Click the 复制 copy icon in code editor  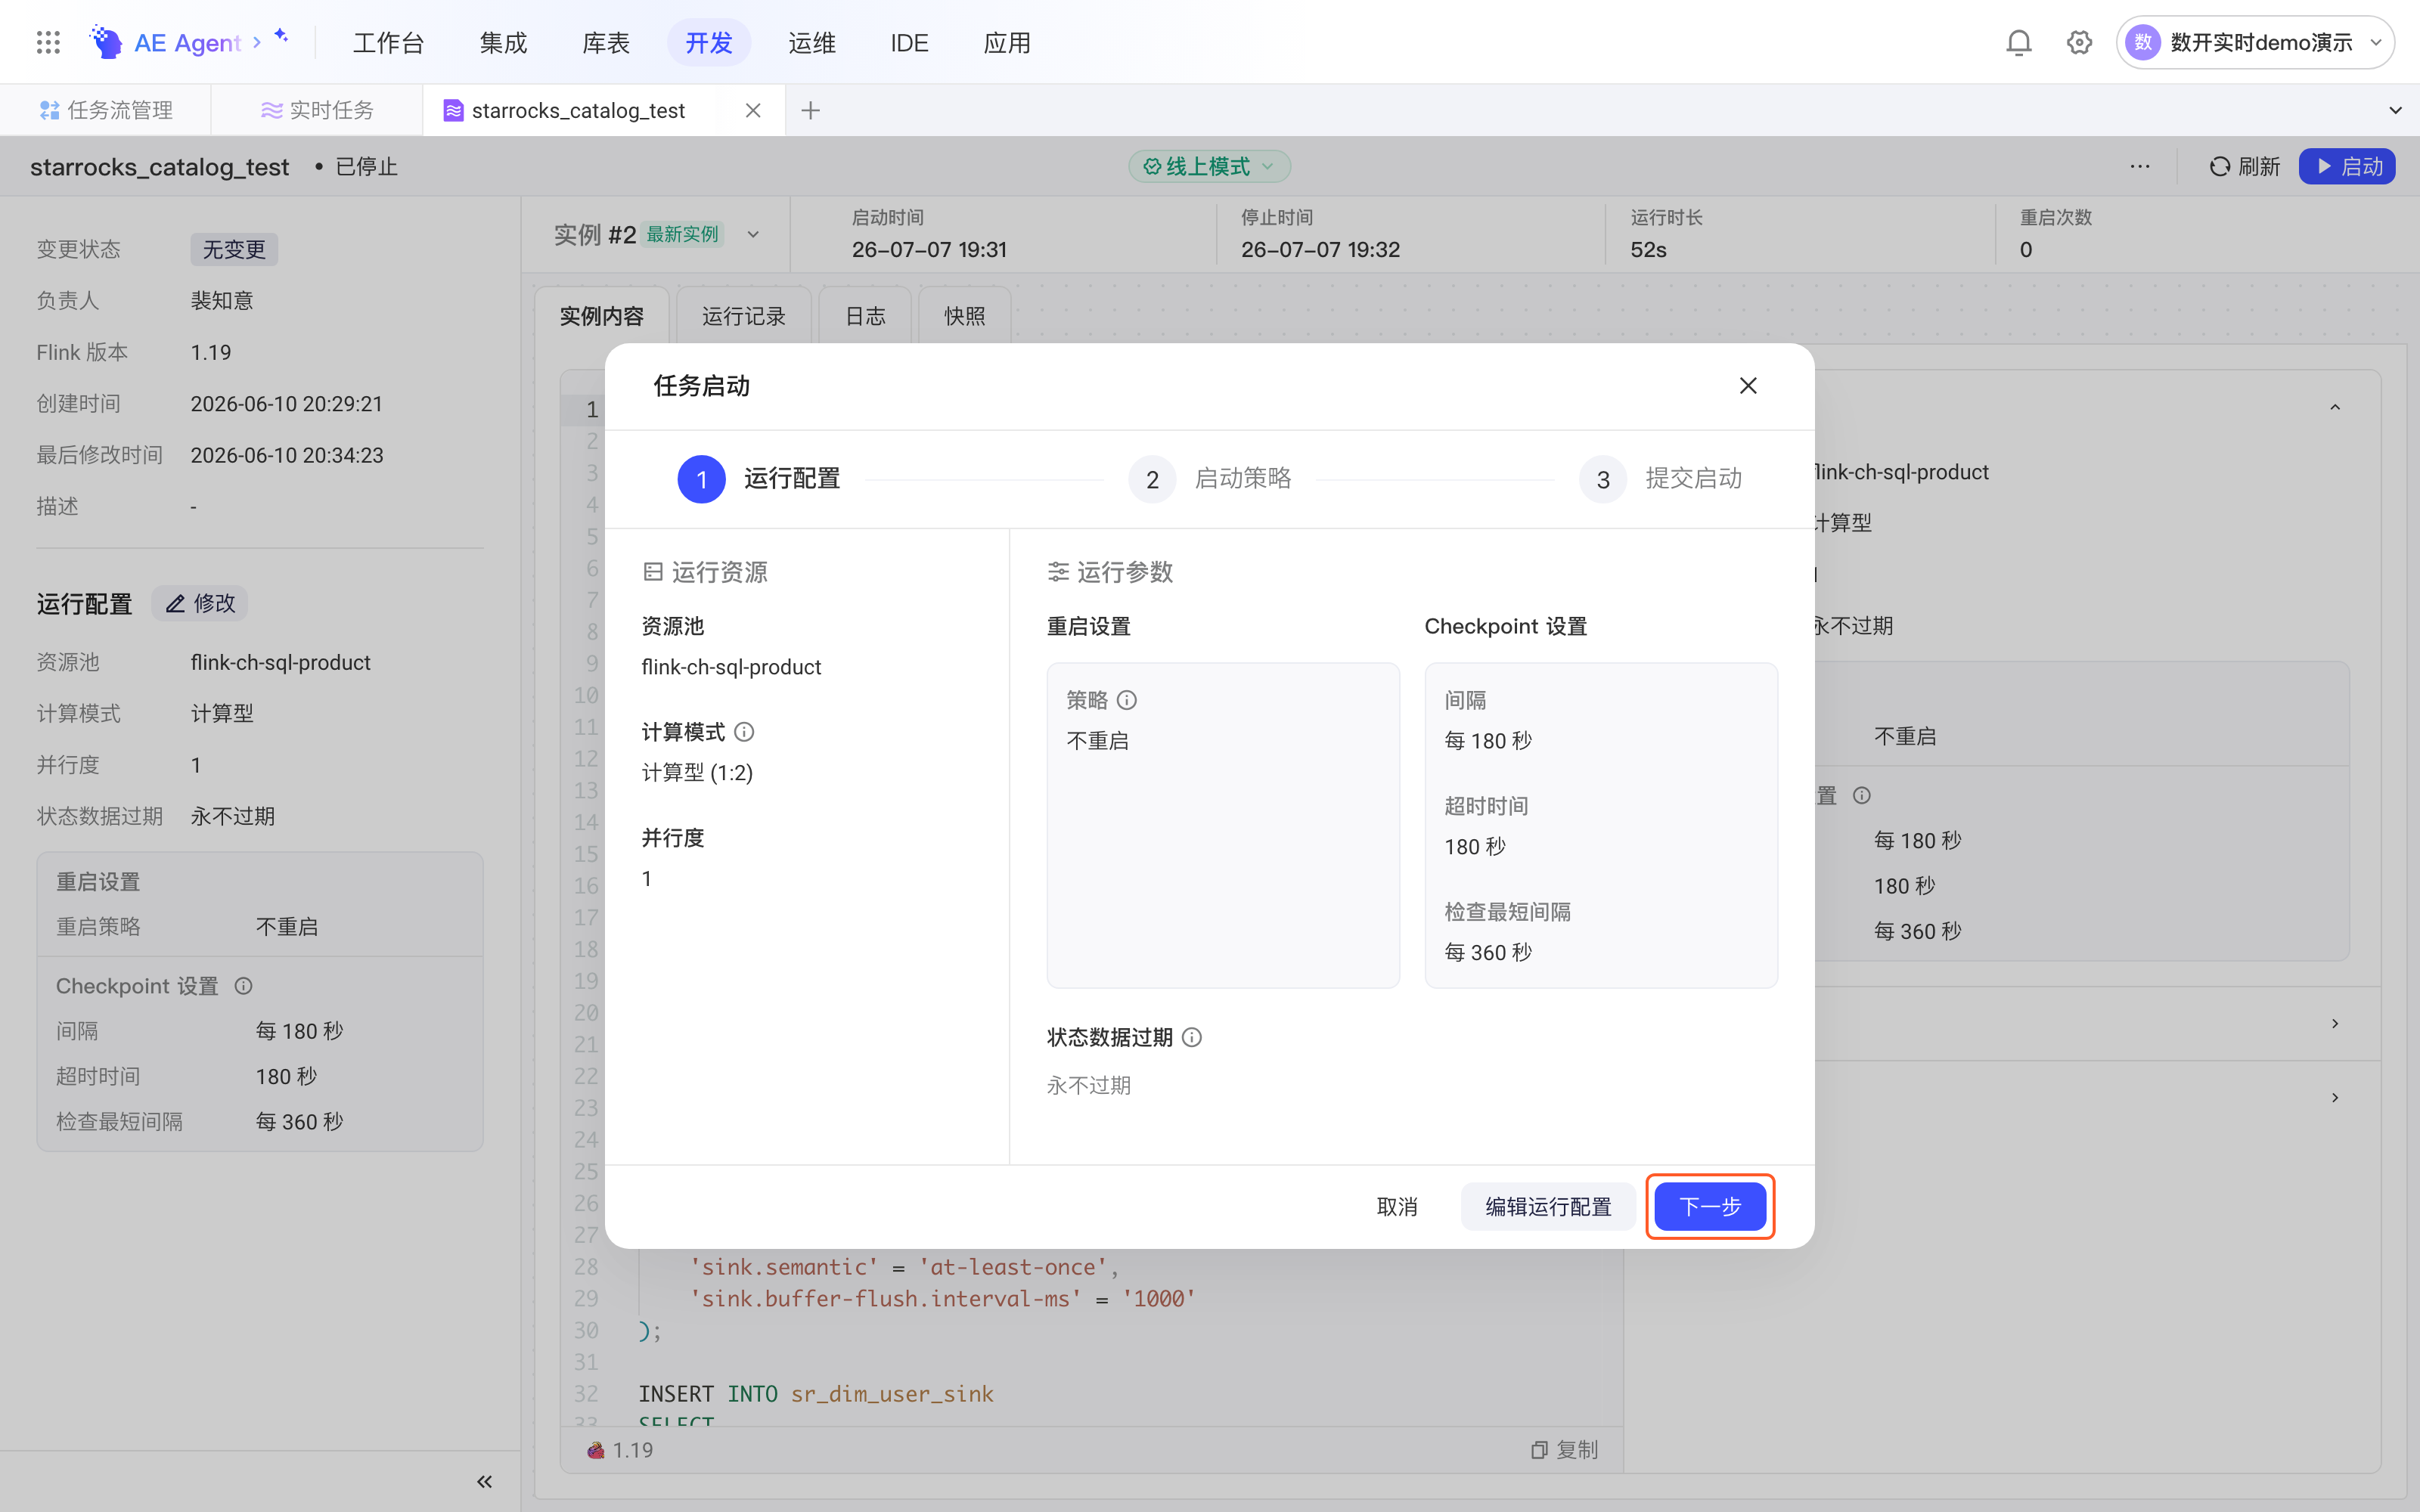coord(1564,1449)
